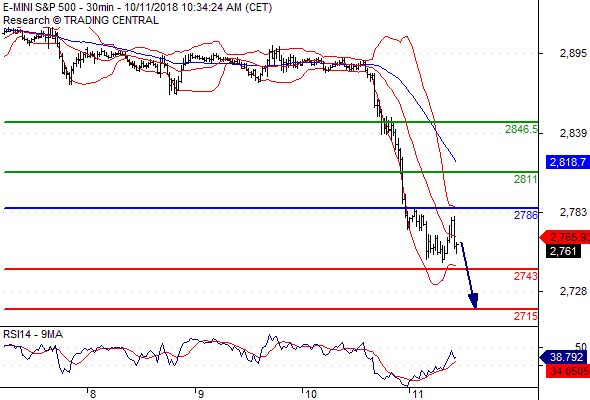This screenshot has height=400, width=590.
Task: Click the RSI moving average tag 34.0505
Action: [x=568, y=371]
